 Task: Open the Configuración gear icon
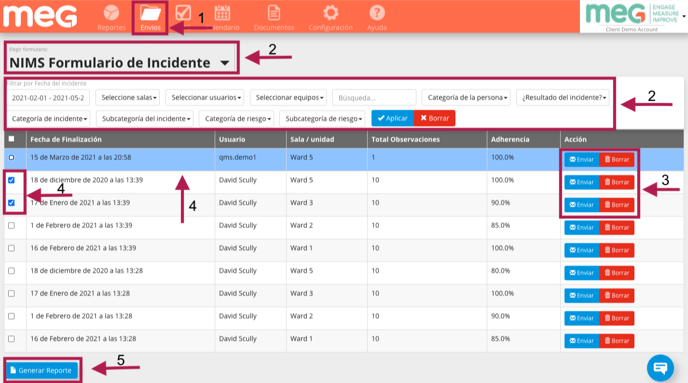[x=330, y=13]
